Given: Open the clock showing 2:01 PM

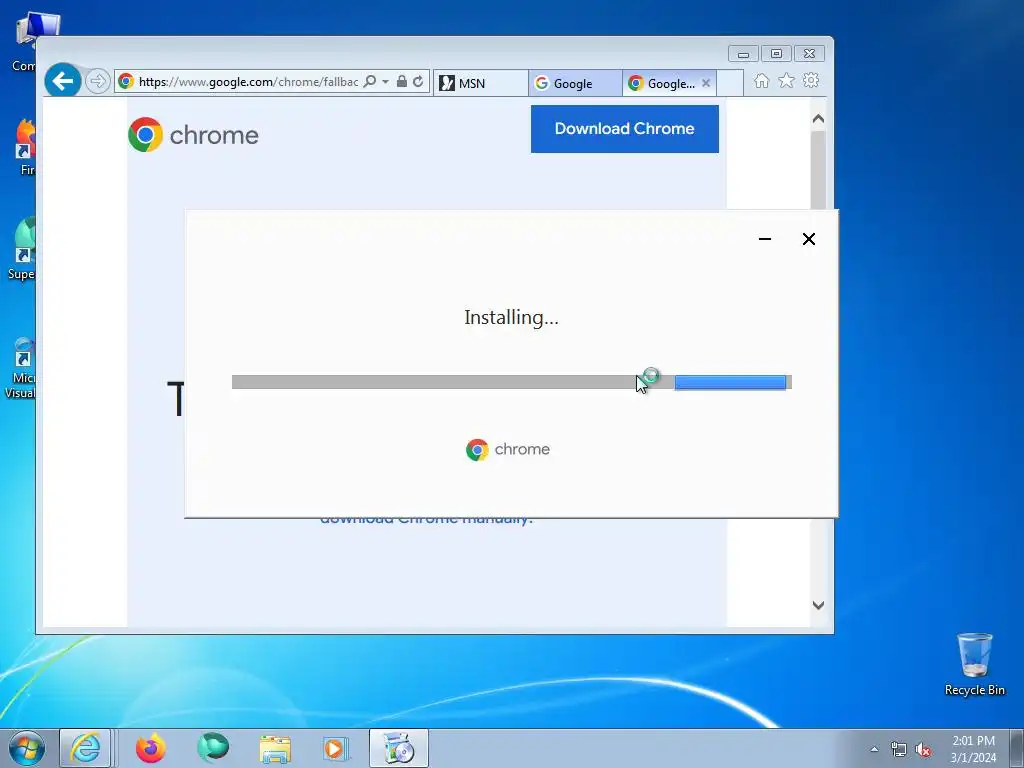Looking at the screenshot, I should (973, 749).
